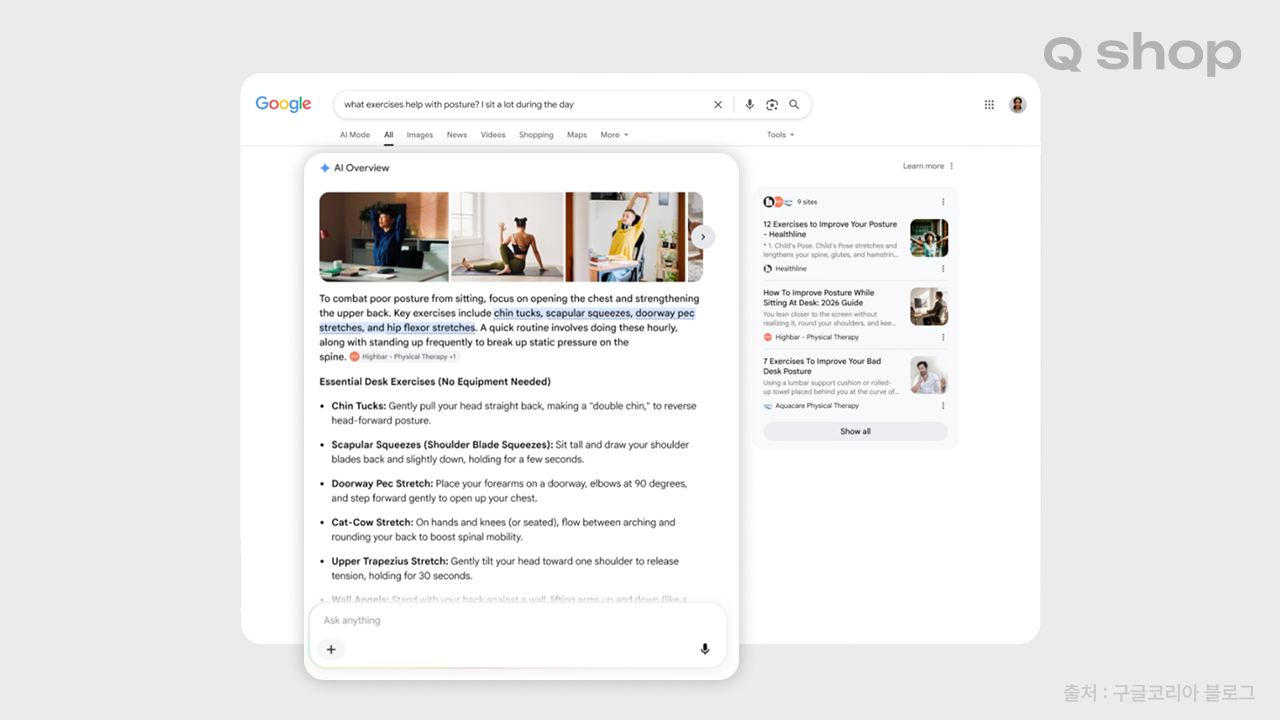Open the yoga stretch photo in carousel
The image size is (1280, 720).
tap(507, 237)
